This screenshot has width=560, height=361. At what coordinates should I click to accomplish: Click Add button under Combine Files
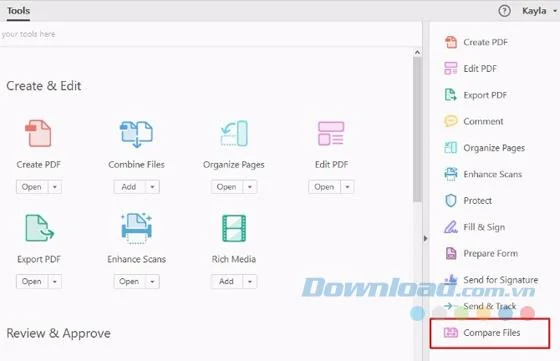129,187
